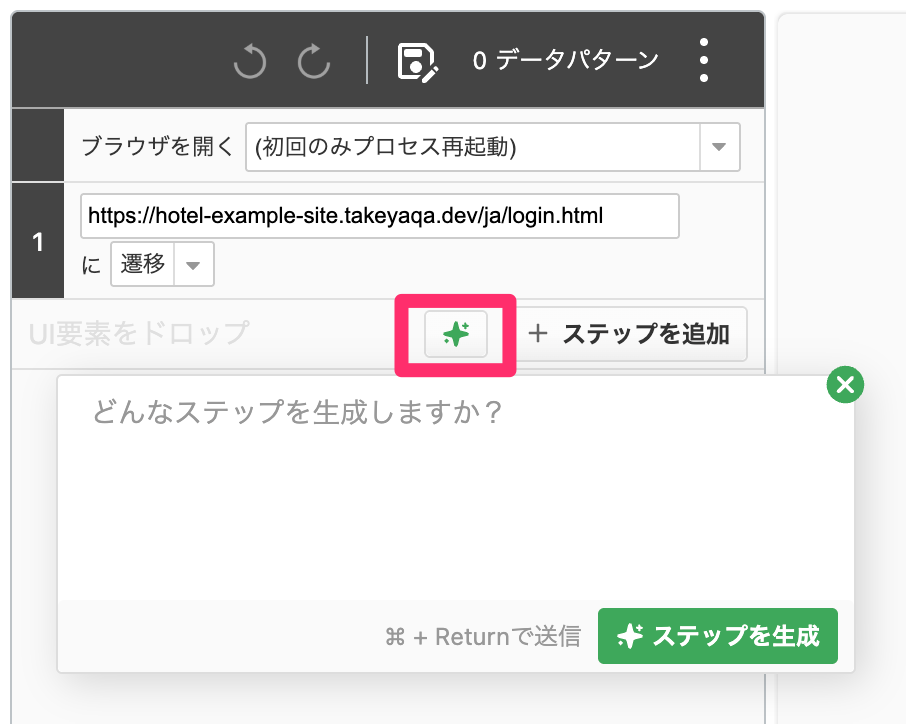Viewport: 906px width, 724px height.
Task: Click the sparkle icon inside ステップを生成
Action: (630, 636)
